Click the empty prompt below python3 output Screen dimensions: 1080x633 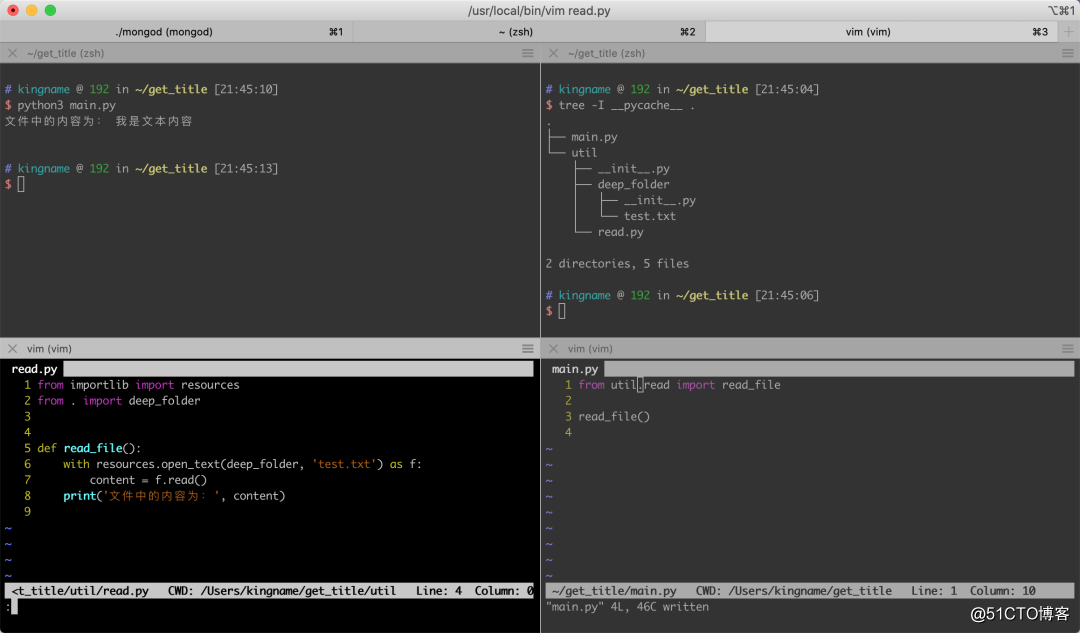[21, 185]
